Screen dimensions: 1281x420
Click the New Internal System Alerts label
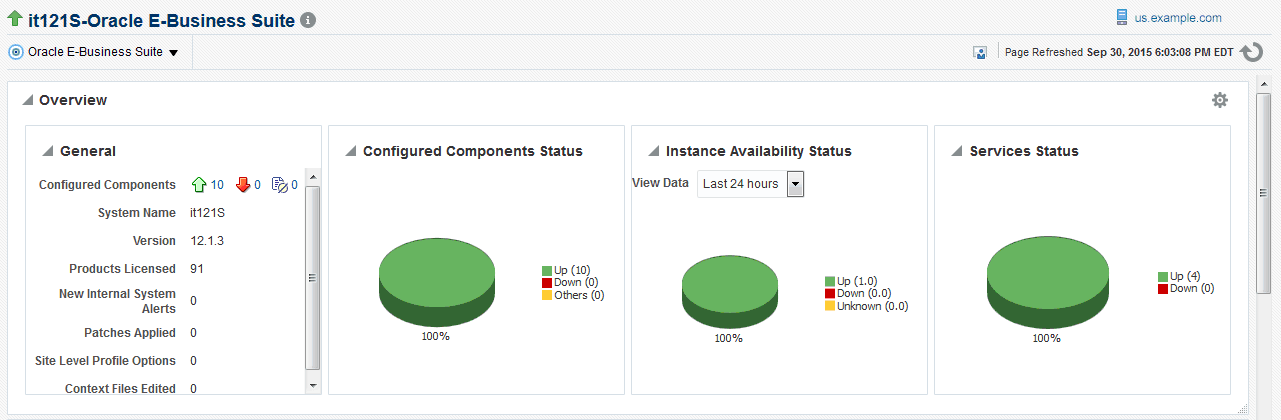point(117,301)
